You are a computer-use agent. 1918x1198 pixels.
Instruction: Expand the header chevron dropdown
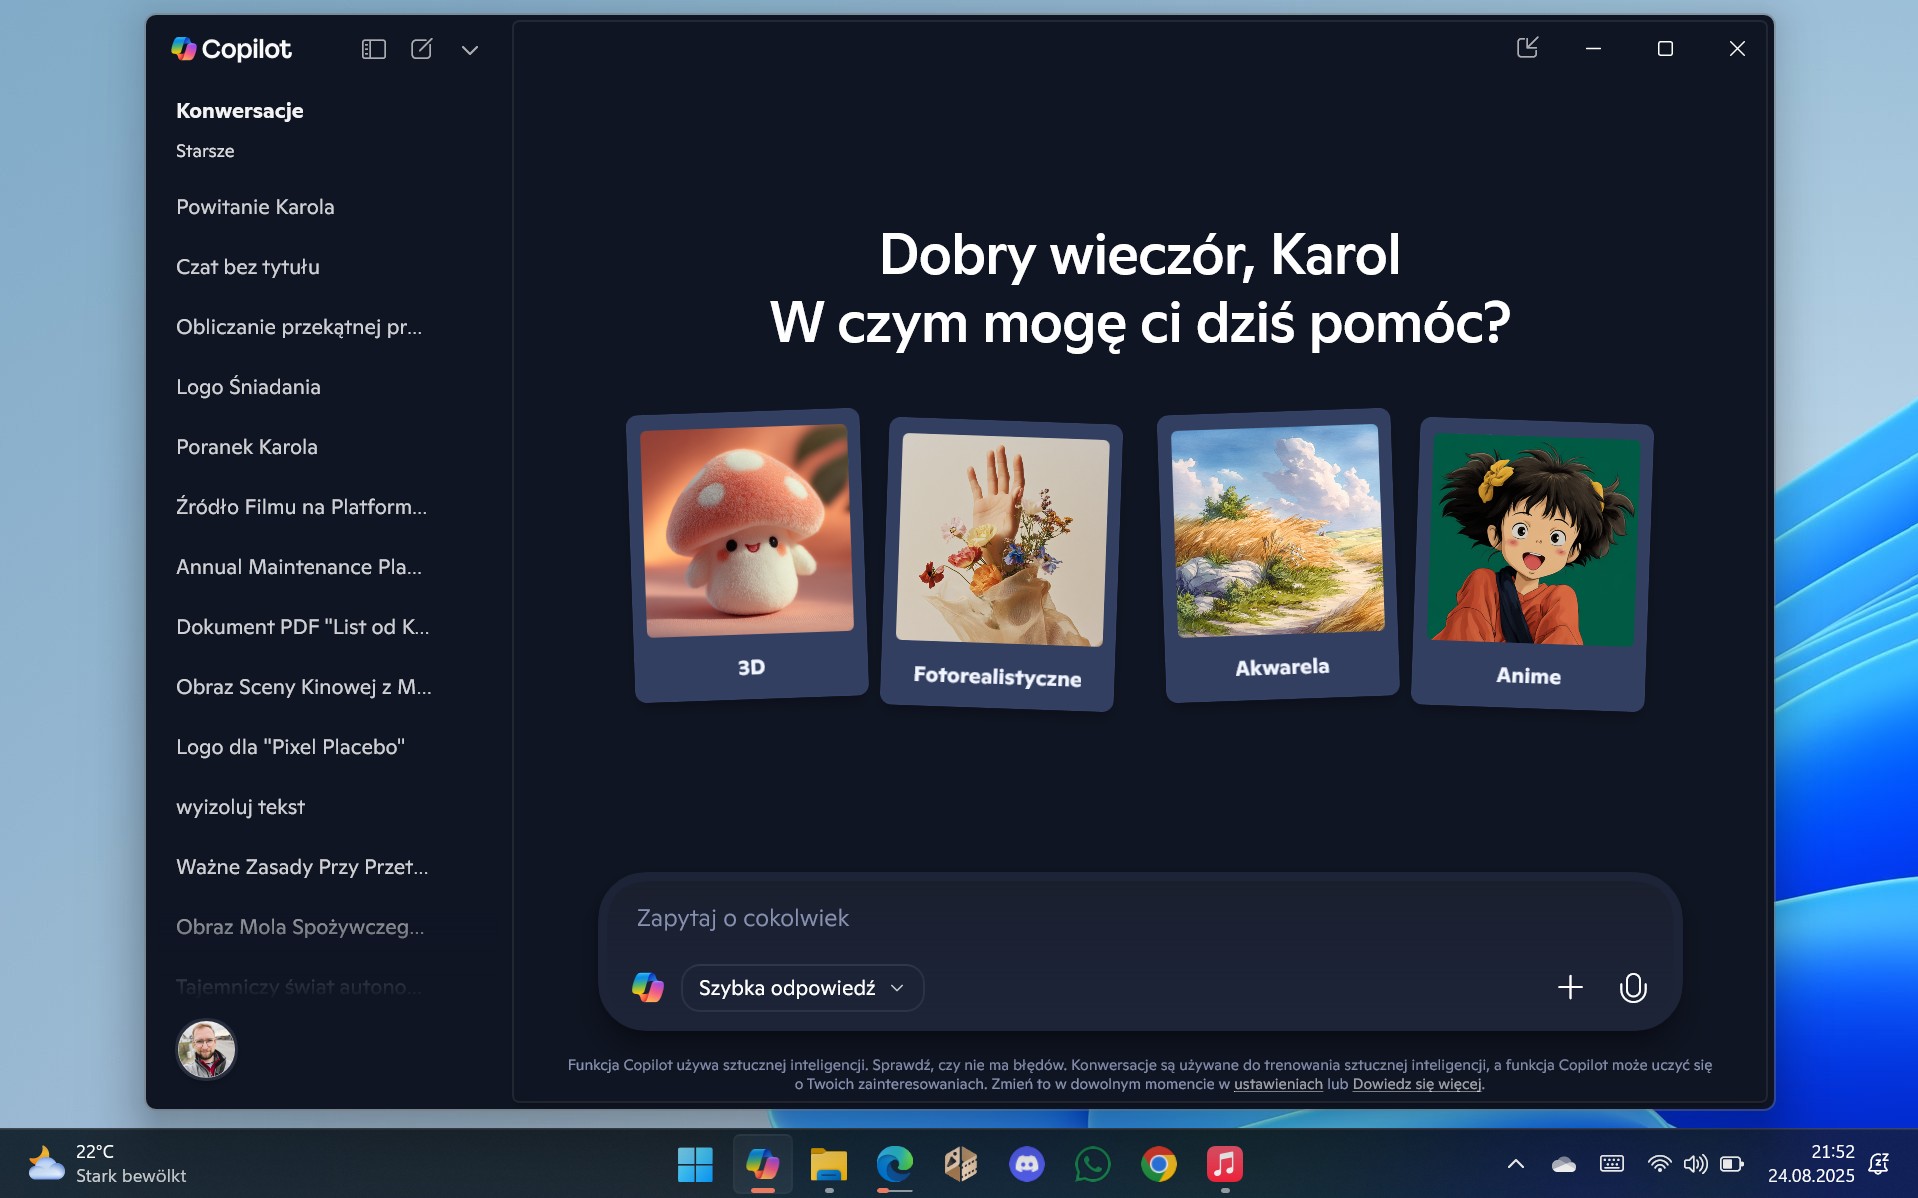[469, 50]
